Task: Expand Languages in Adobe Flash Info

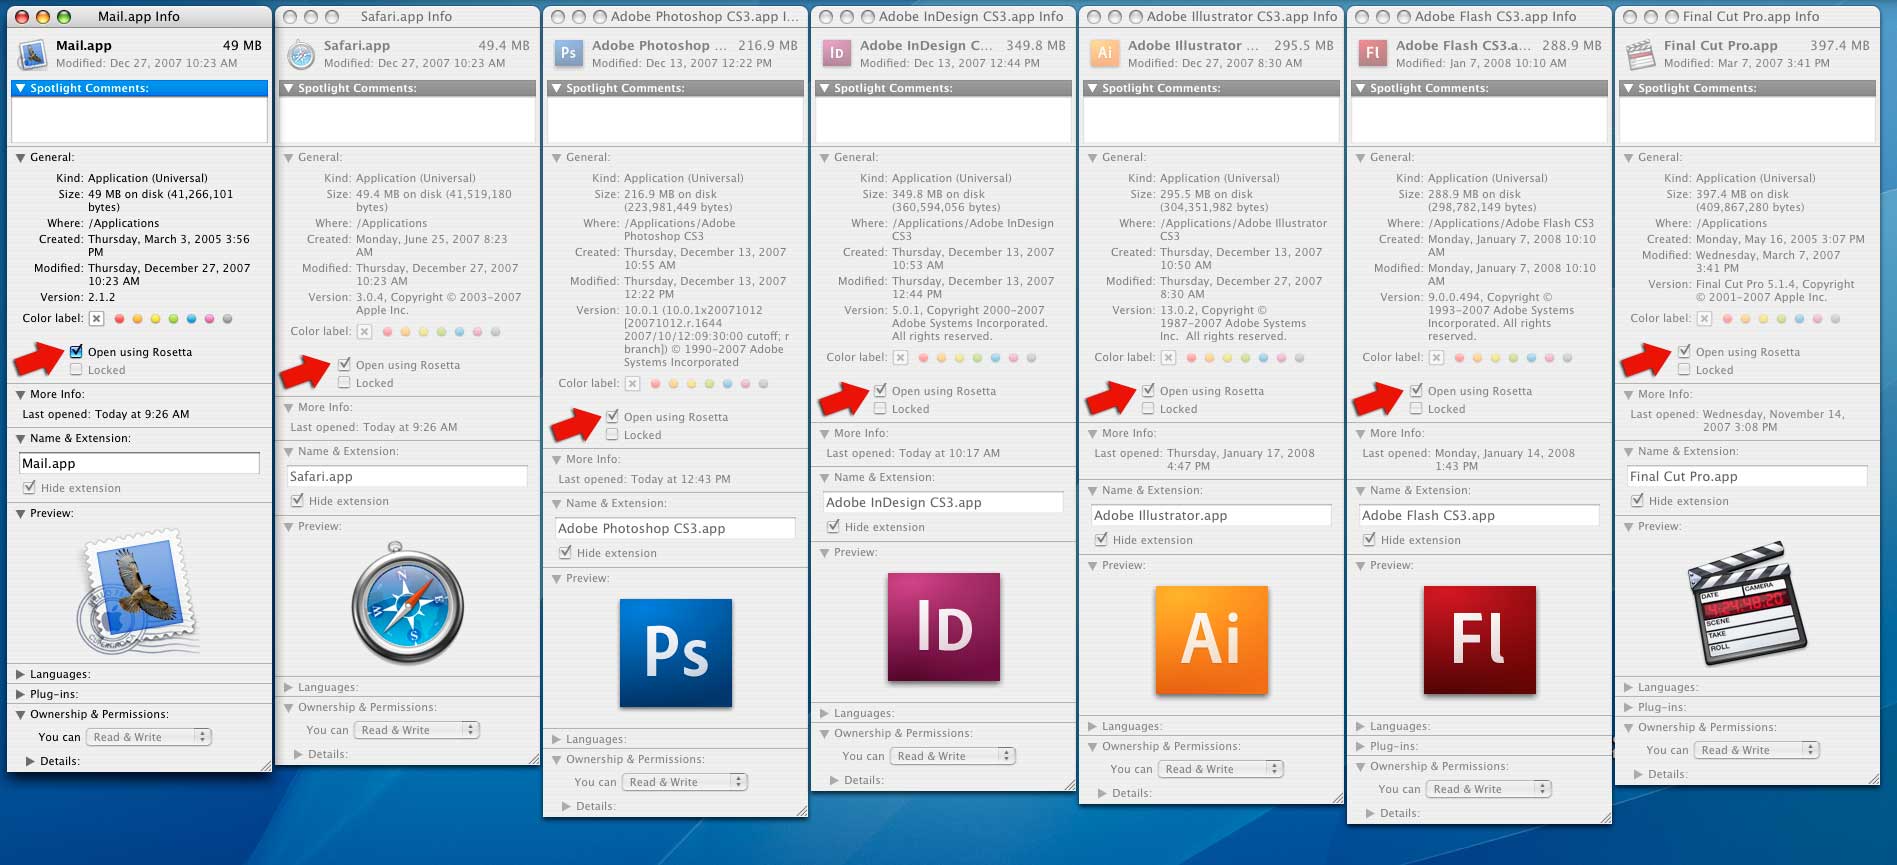Action: [x=1361, y=726]
